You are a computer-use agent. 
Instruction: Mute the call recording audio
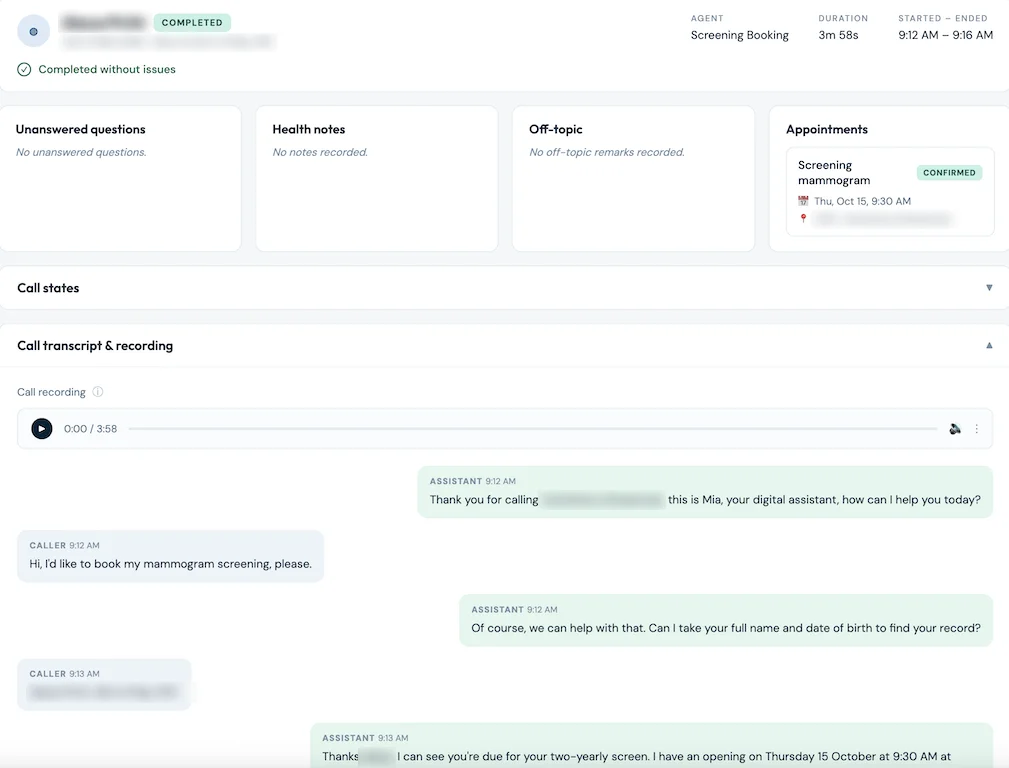tap(955, 429)
